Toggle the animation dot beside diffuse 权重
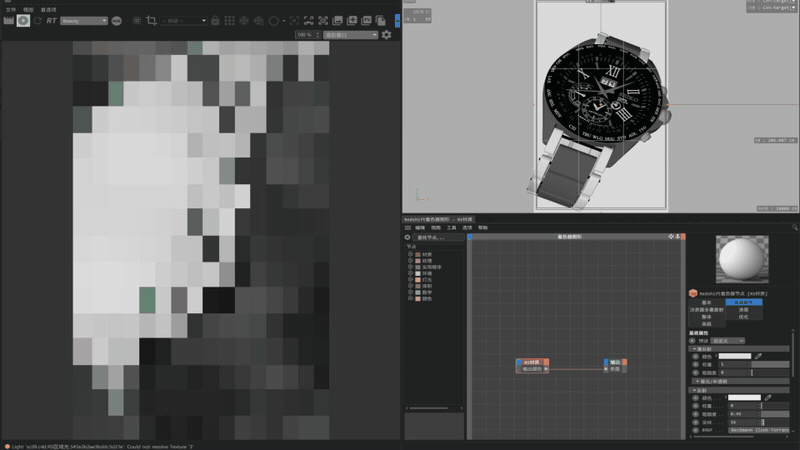Screen dimensions: 800x450 [x=695, y=364]
